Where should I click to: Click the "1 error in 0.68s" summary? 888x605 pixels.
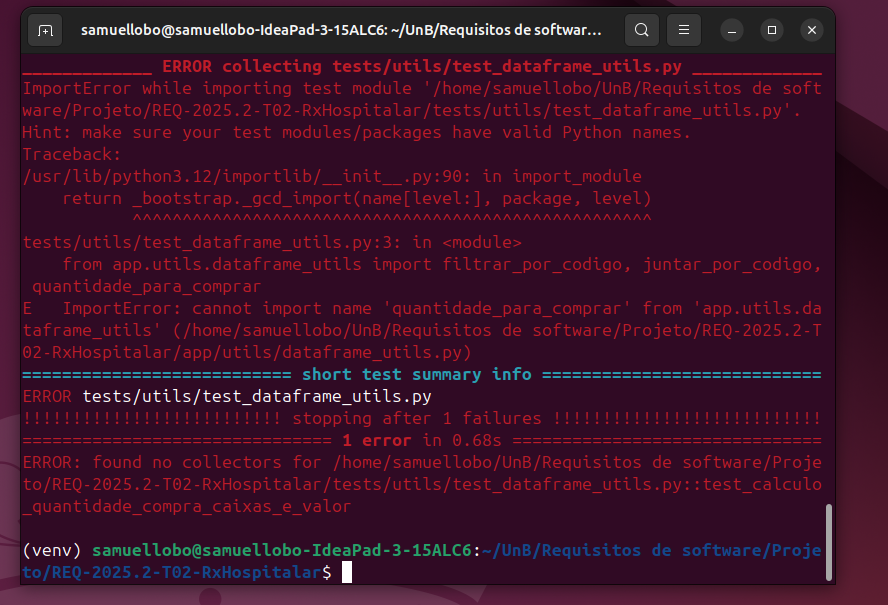coord(420,440)
